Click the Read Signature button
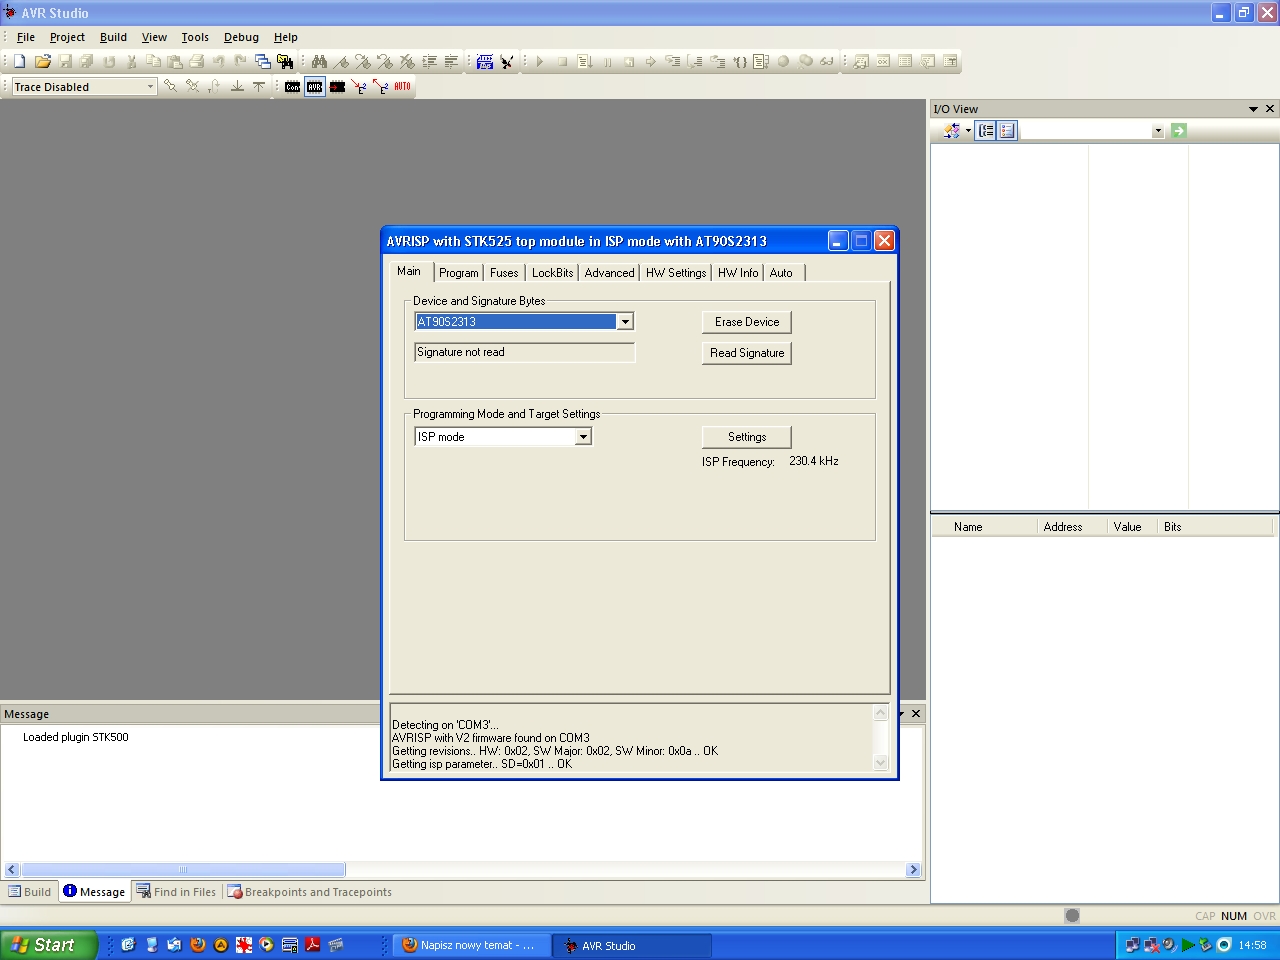Screen dimensions: 1280x960 (x=747, y=353)
